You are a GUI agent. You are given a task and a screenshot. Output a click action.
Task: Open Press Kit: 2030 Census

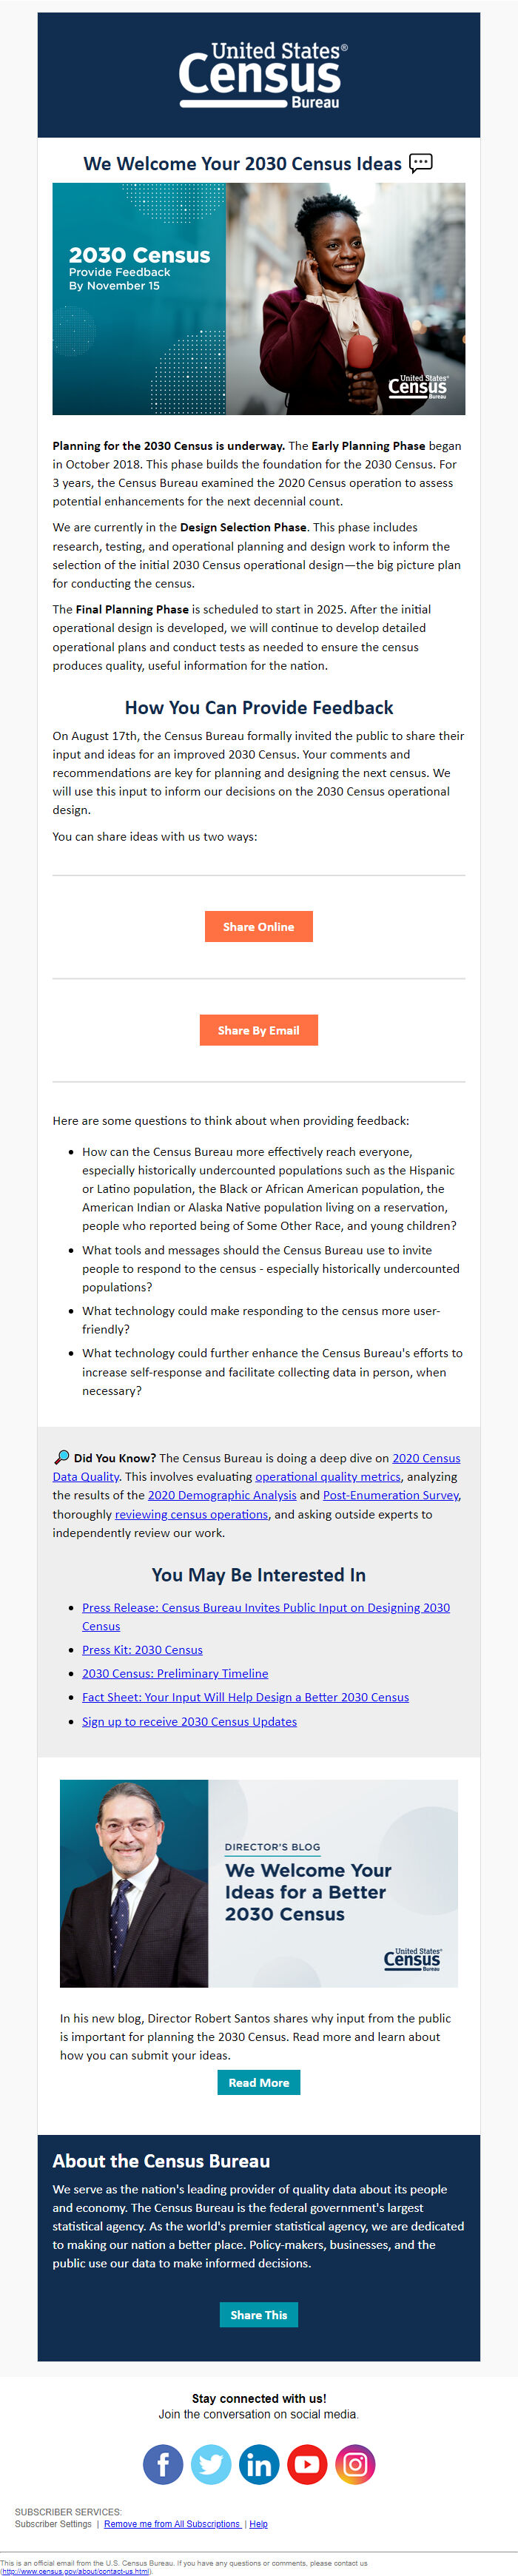(x=142, y=1649)
